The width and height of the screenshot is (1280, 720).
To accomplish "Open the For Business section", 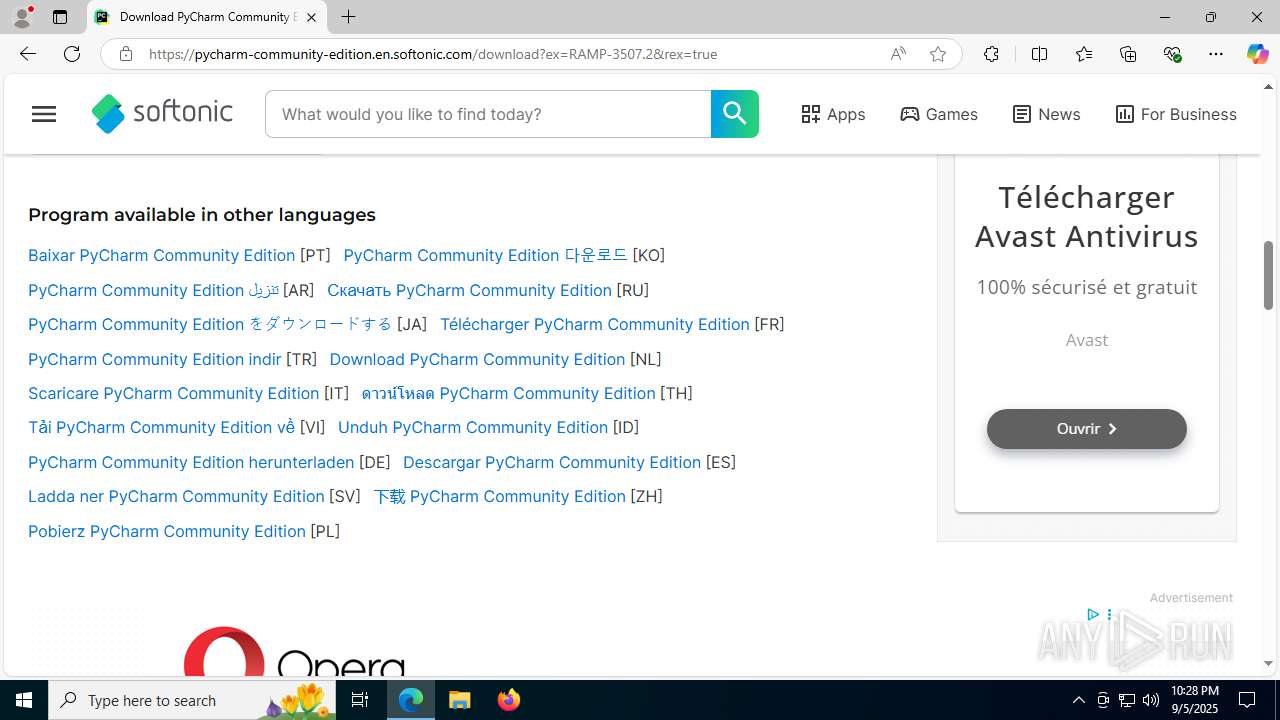I will point(1176,114).
